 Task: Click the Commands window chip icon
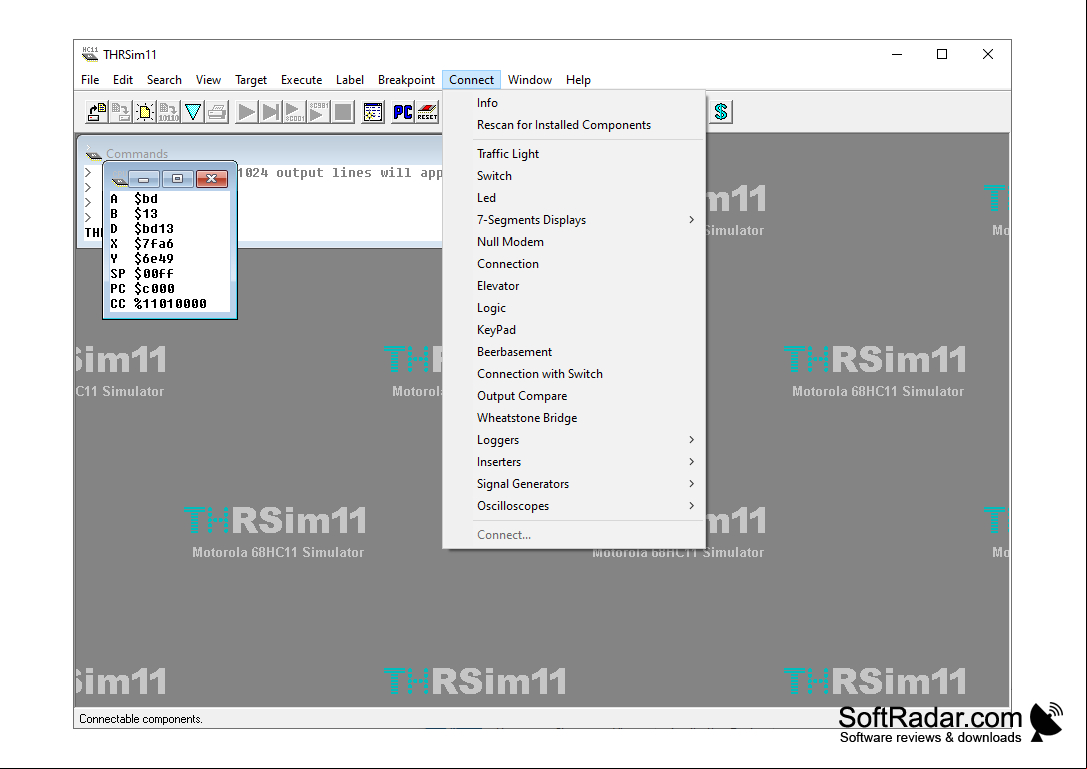[94, 154]
